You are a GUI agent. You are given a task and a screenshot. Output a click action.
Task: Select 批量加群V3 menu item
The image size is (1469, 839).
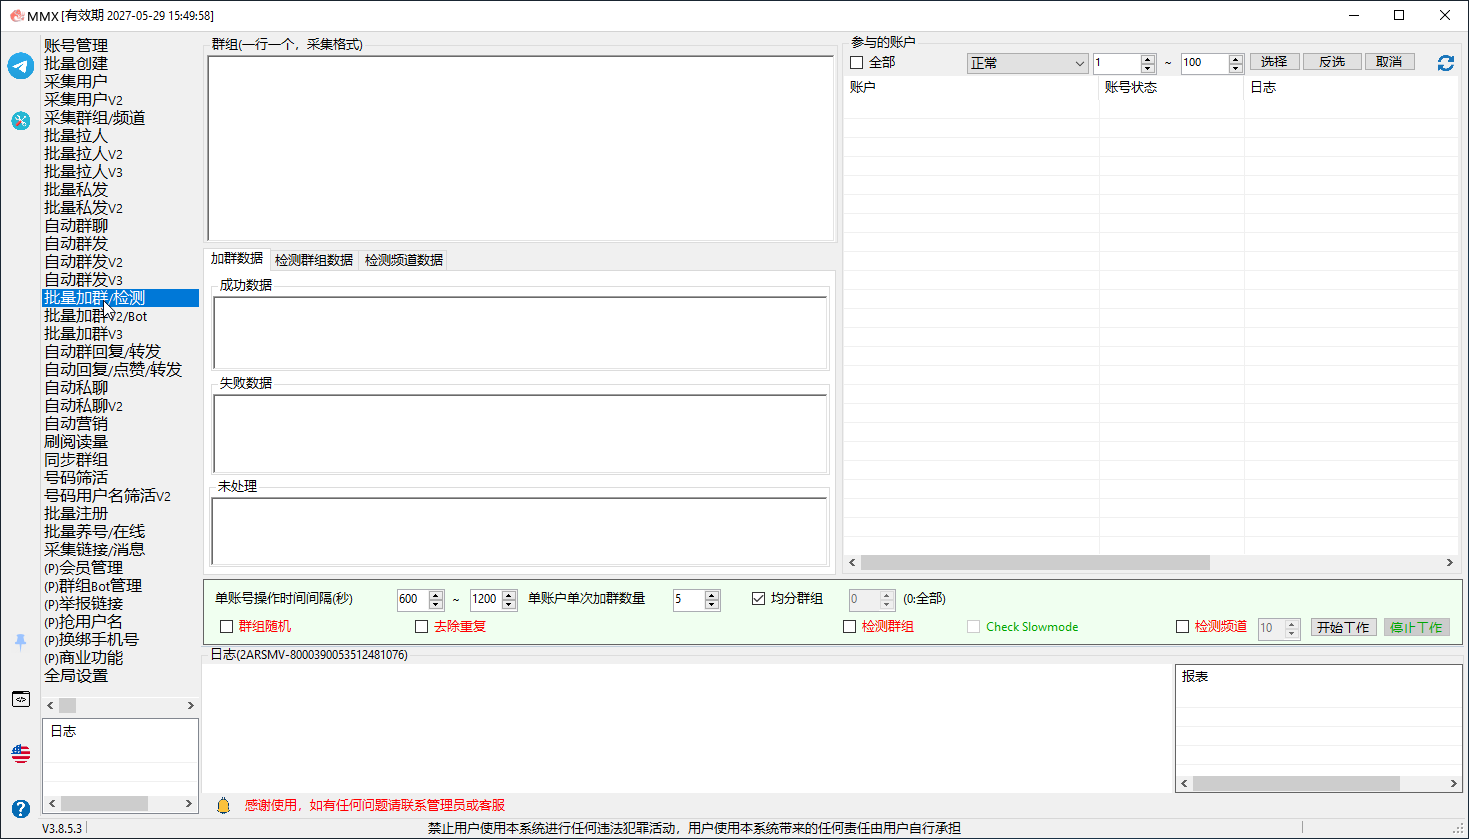pos(83,334)
